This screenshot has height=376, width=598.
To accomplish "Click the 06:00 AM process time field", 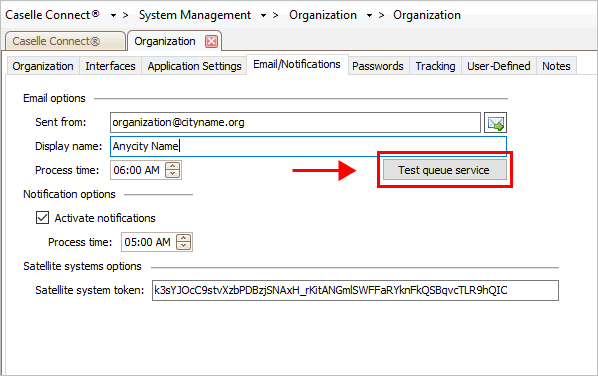I will pyautogui.click(x=146, y=170).
